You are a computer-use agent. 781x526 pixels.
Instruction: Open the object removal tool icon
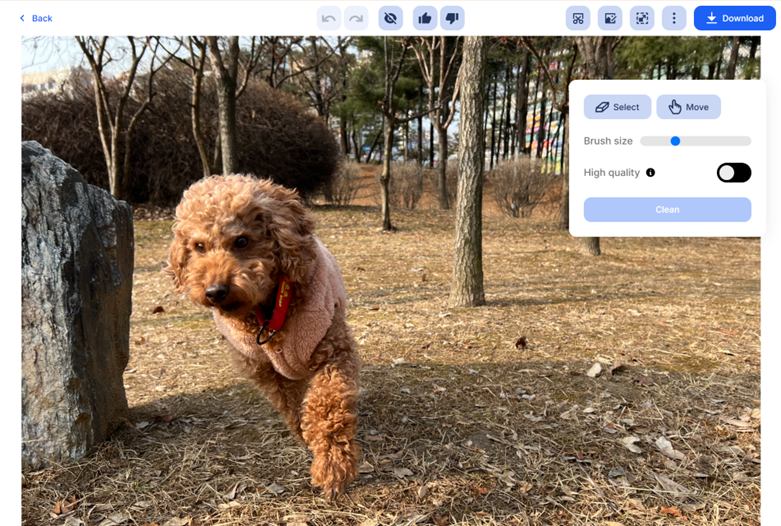578,18
